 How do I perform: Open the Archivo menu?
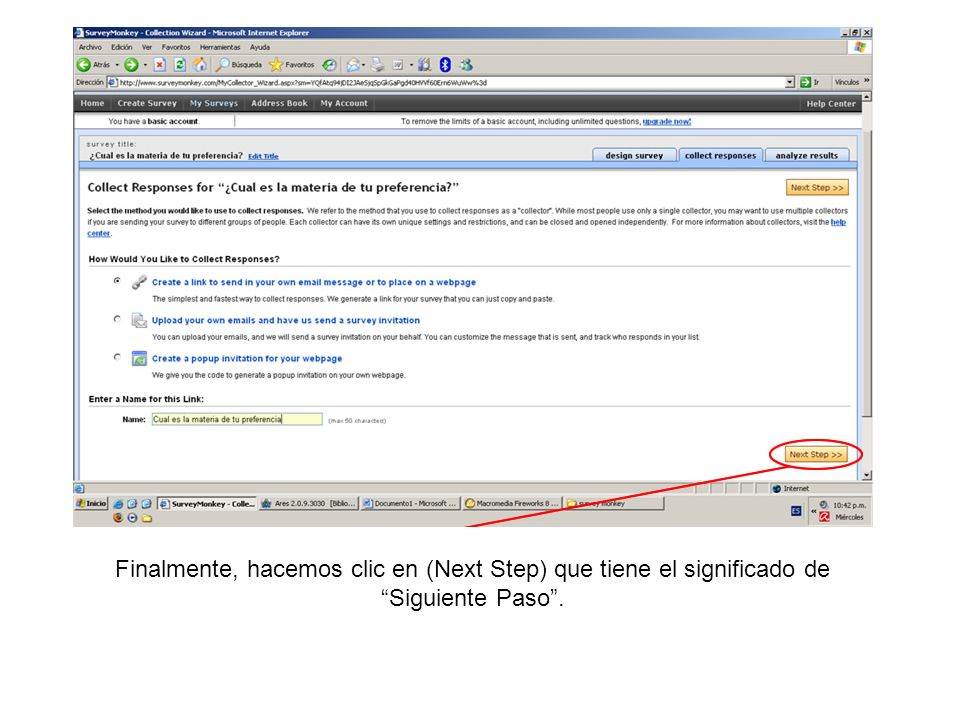90,48
